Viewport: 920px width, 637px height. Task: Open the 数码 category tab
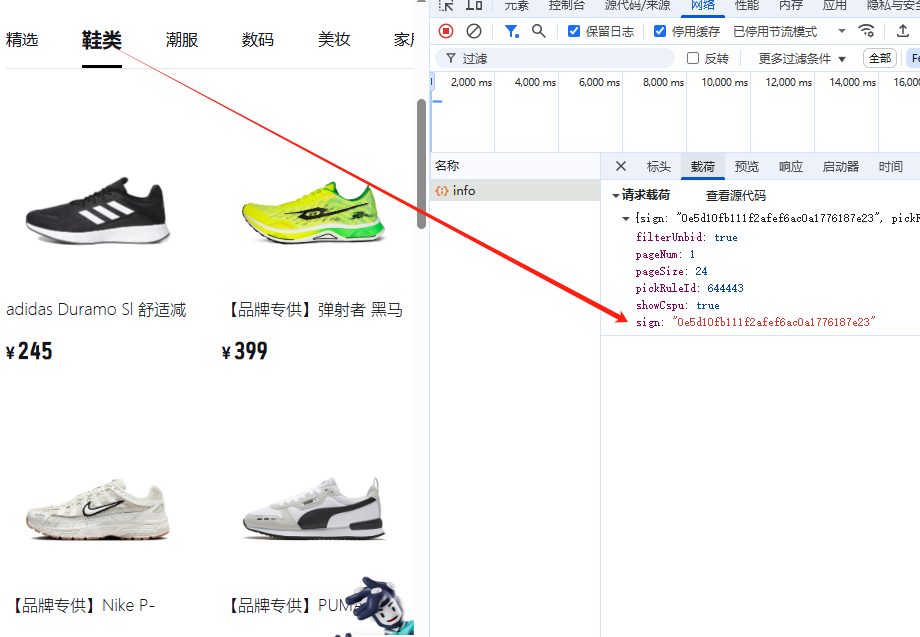[258, 40]
